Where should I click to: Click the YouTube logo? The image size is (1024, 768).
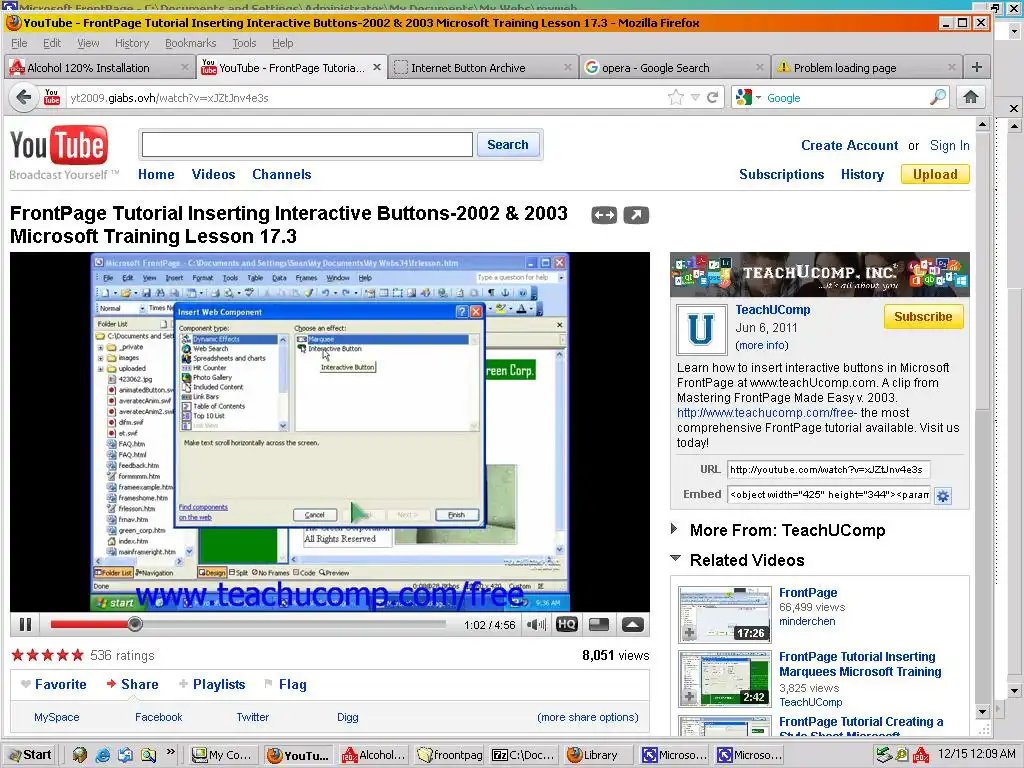[x=59, y=146]
